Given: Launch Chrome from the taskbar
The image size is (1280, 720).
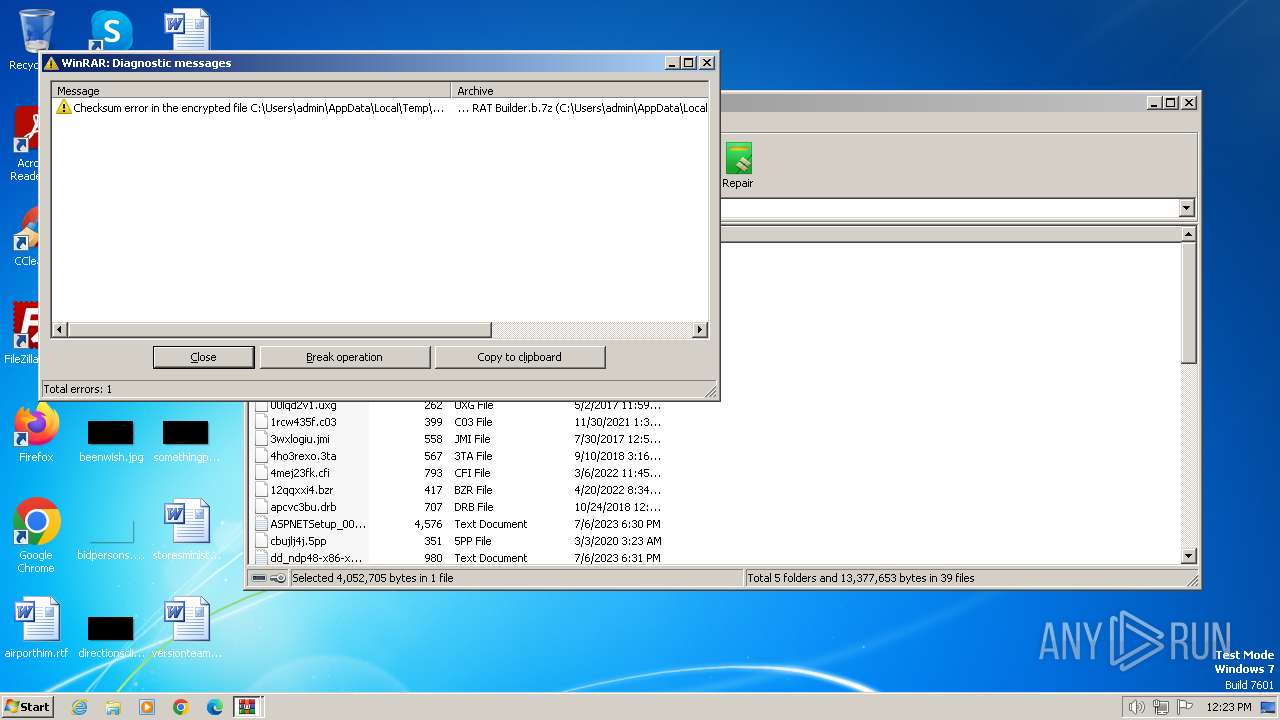Looking at the screenshot, I should coord(181,707).
